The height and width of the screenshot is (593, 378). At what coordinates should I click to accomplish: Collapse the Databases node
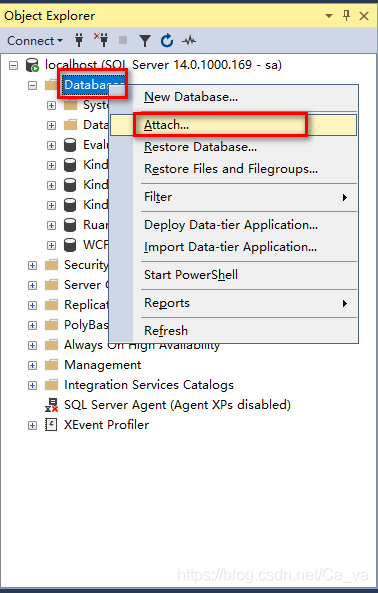click(33, 85)
